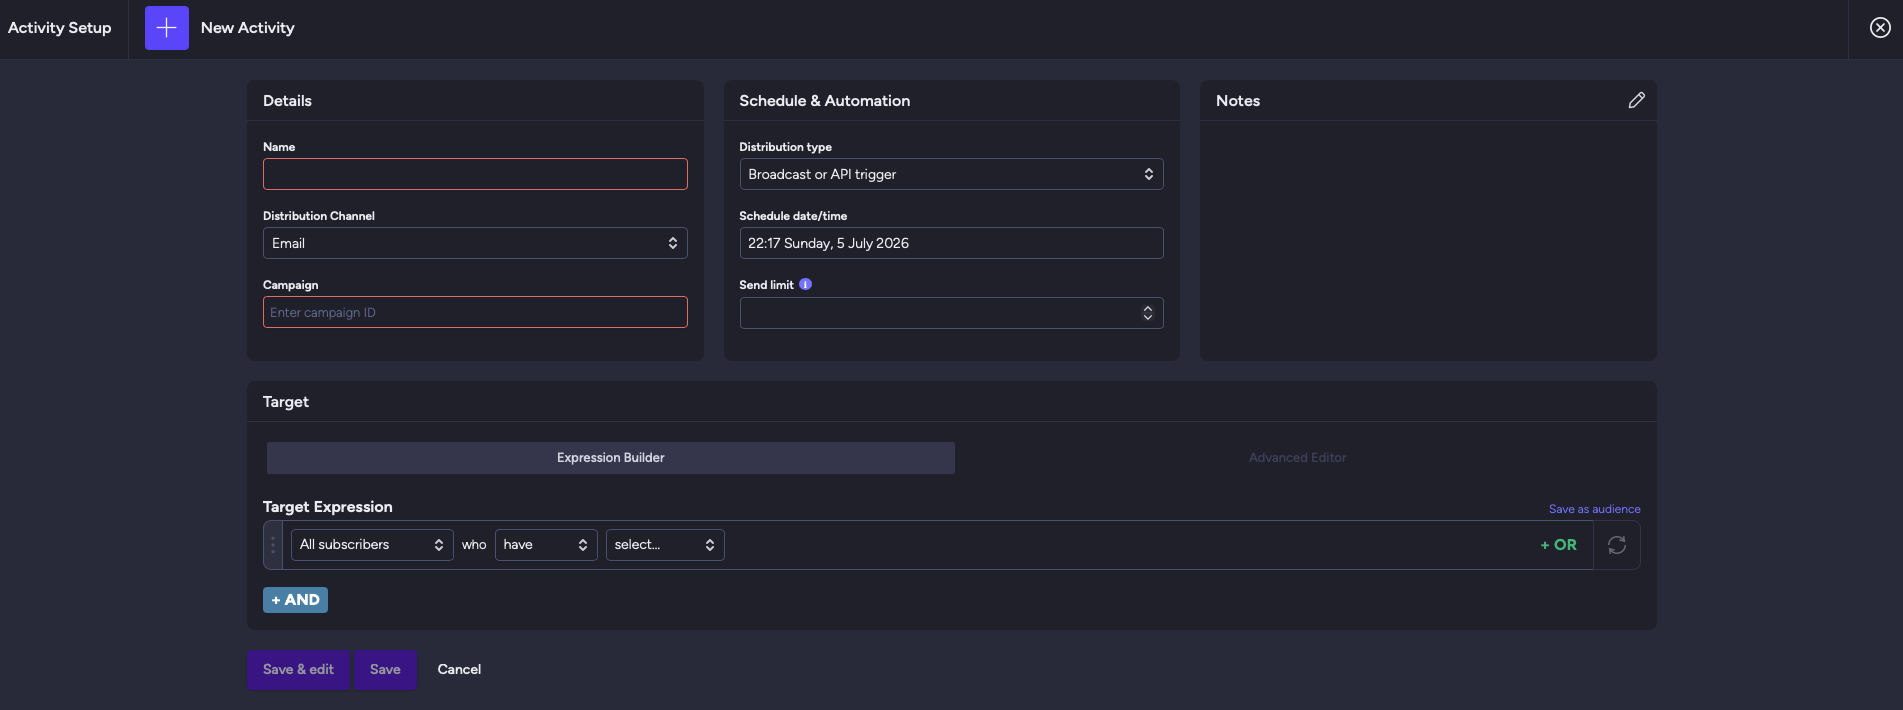Open the All subscribers dropdown
Image resolution: width=1903 pixels, height=710 pixels.
coord(372,545)
